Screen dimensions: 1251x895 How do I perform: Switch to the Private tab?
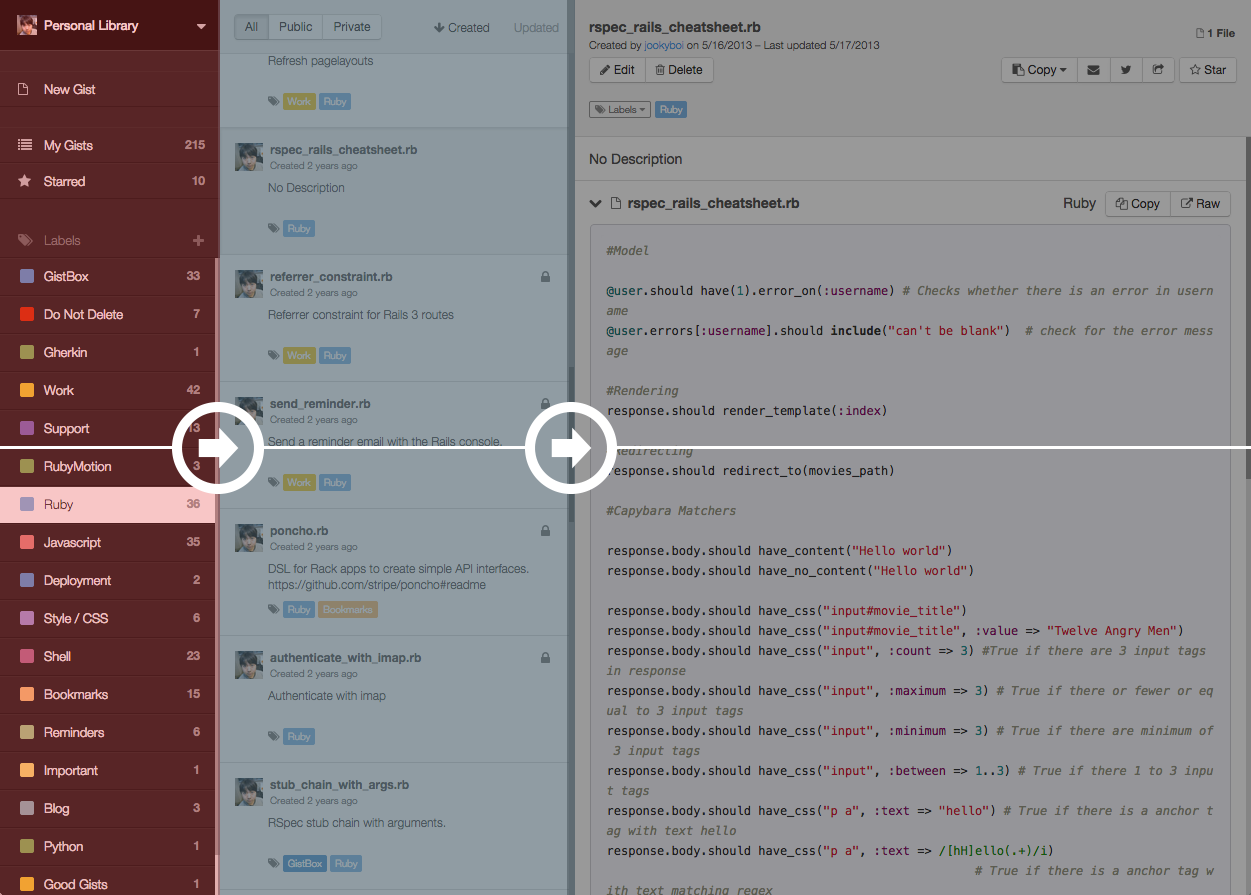pos(352,27)
